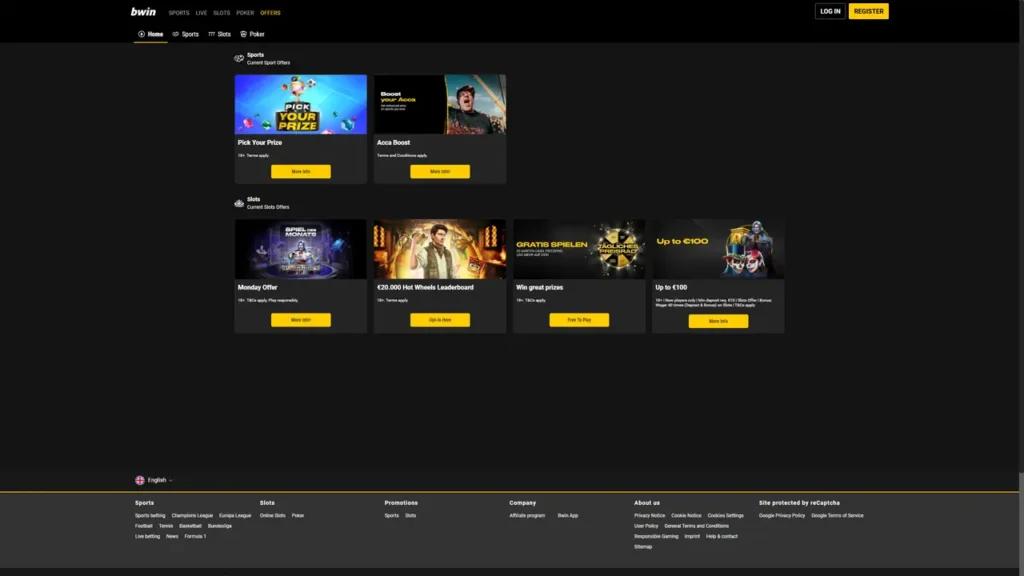Click the Home tab icon

[141, 34]
